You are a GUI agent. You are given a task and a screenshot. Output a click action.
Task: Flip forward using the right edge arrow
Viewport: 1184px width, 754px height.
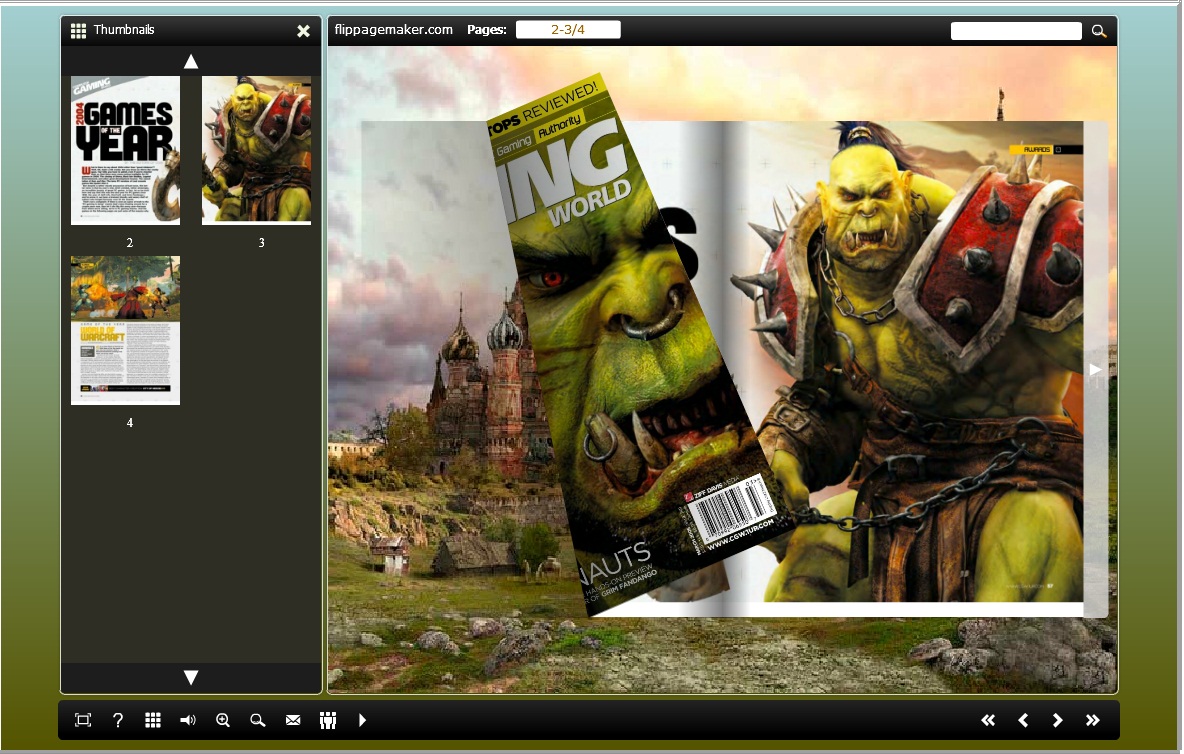[x=1096, y=369]
